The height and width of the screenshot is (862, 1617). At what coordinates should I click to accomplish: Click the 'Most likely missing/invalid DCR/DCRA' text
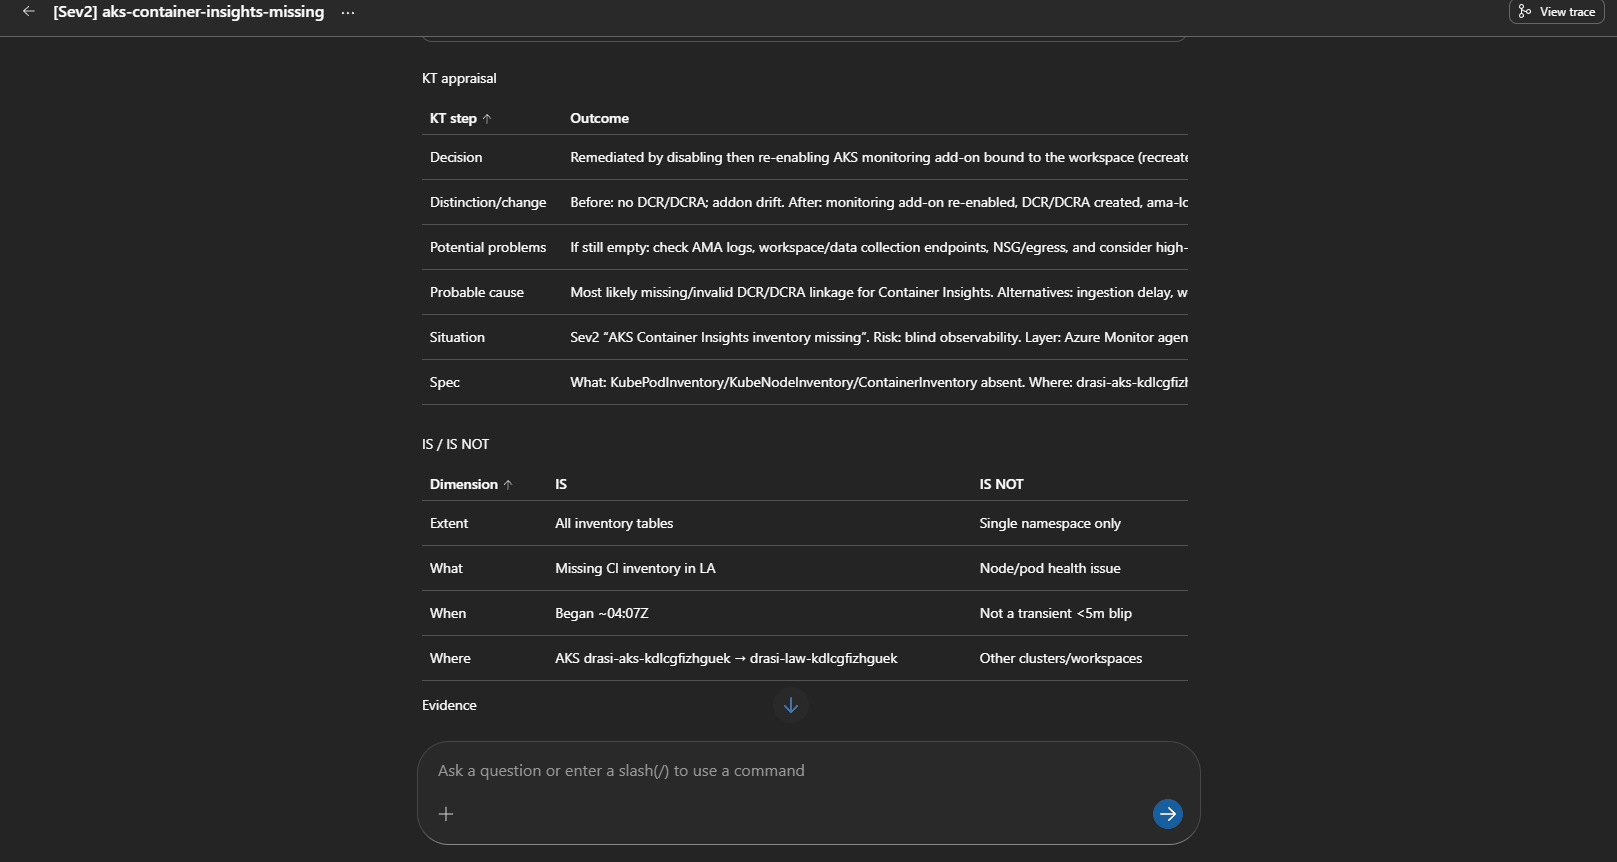(x=879, y=292)
